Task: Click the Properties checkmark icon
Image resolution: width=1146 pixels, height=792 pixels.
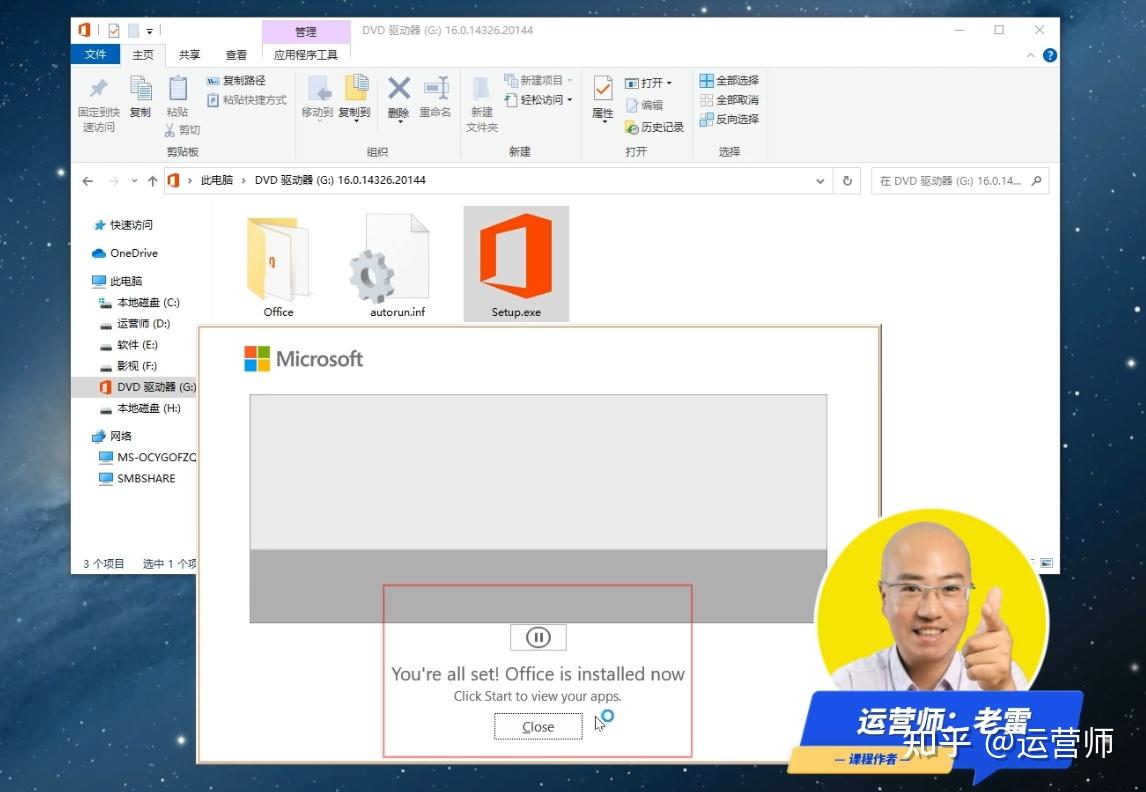Action: pyautogui.click(x=603, y=89)
